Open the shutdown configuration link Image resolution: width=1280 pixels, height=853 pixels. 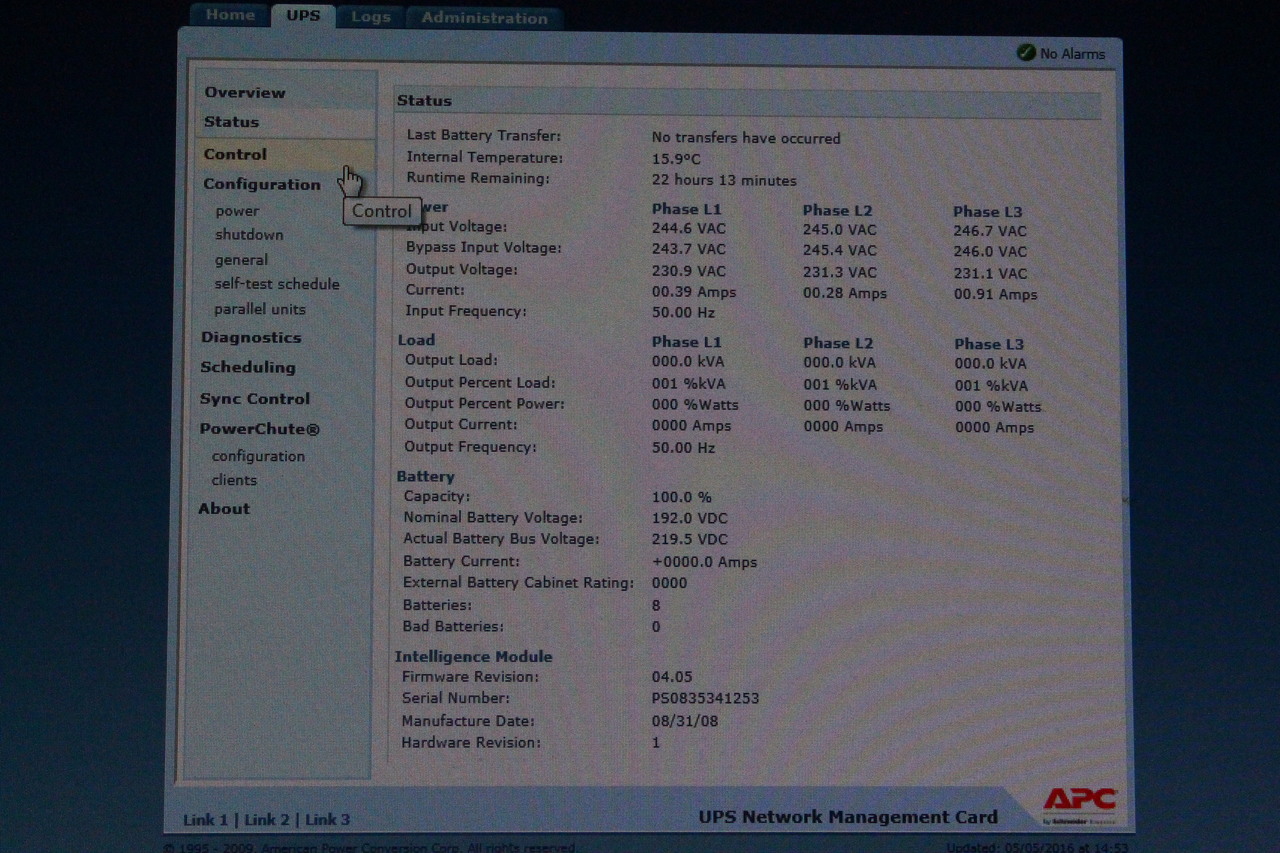coord(249,235)
